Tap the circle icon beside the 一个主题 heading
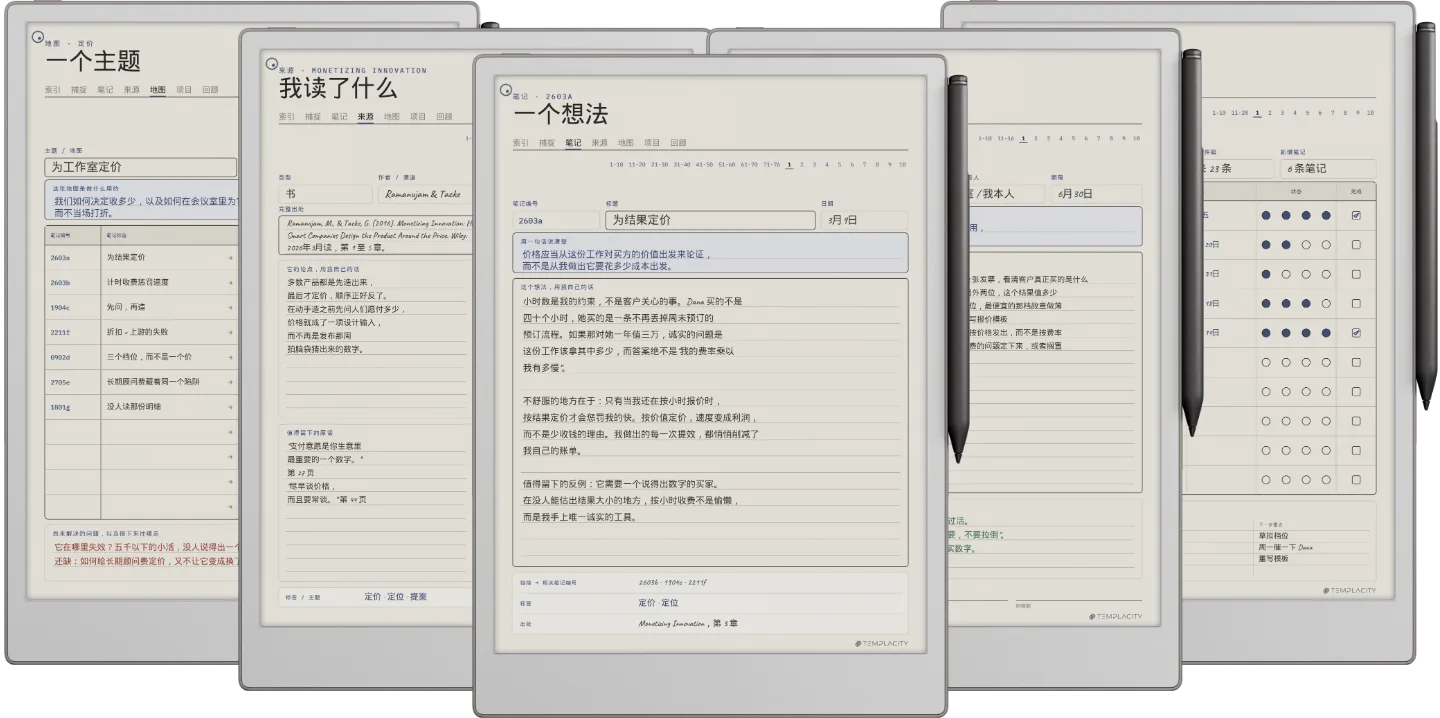 click(x=38, y=38)
